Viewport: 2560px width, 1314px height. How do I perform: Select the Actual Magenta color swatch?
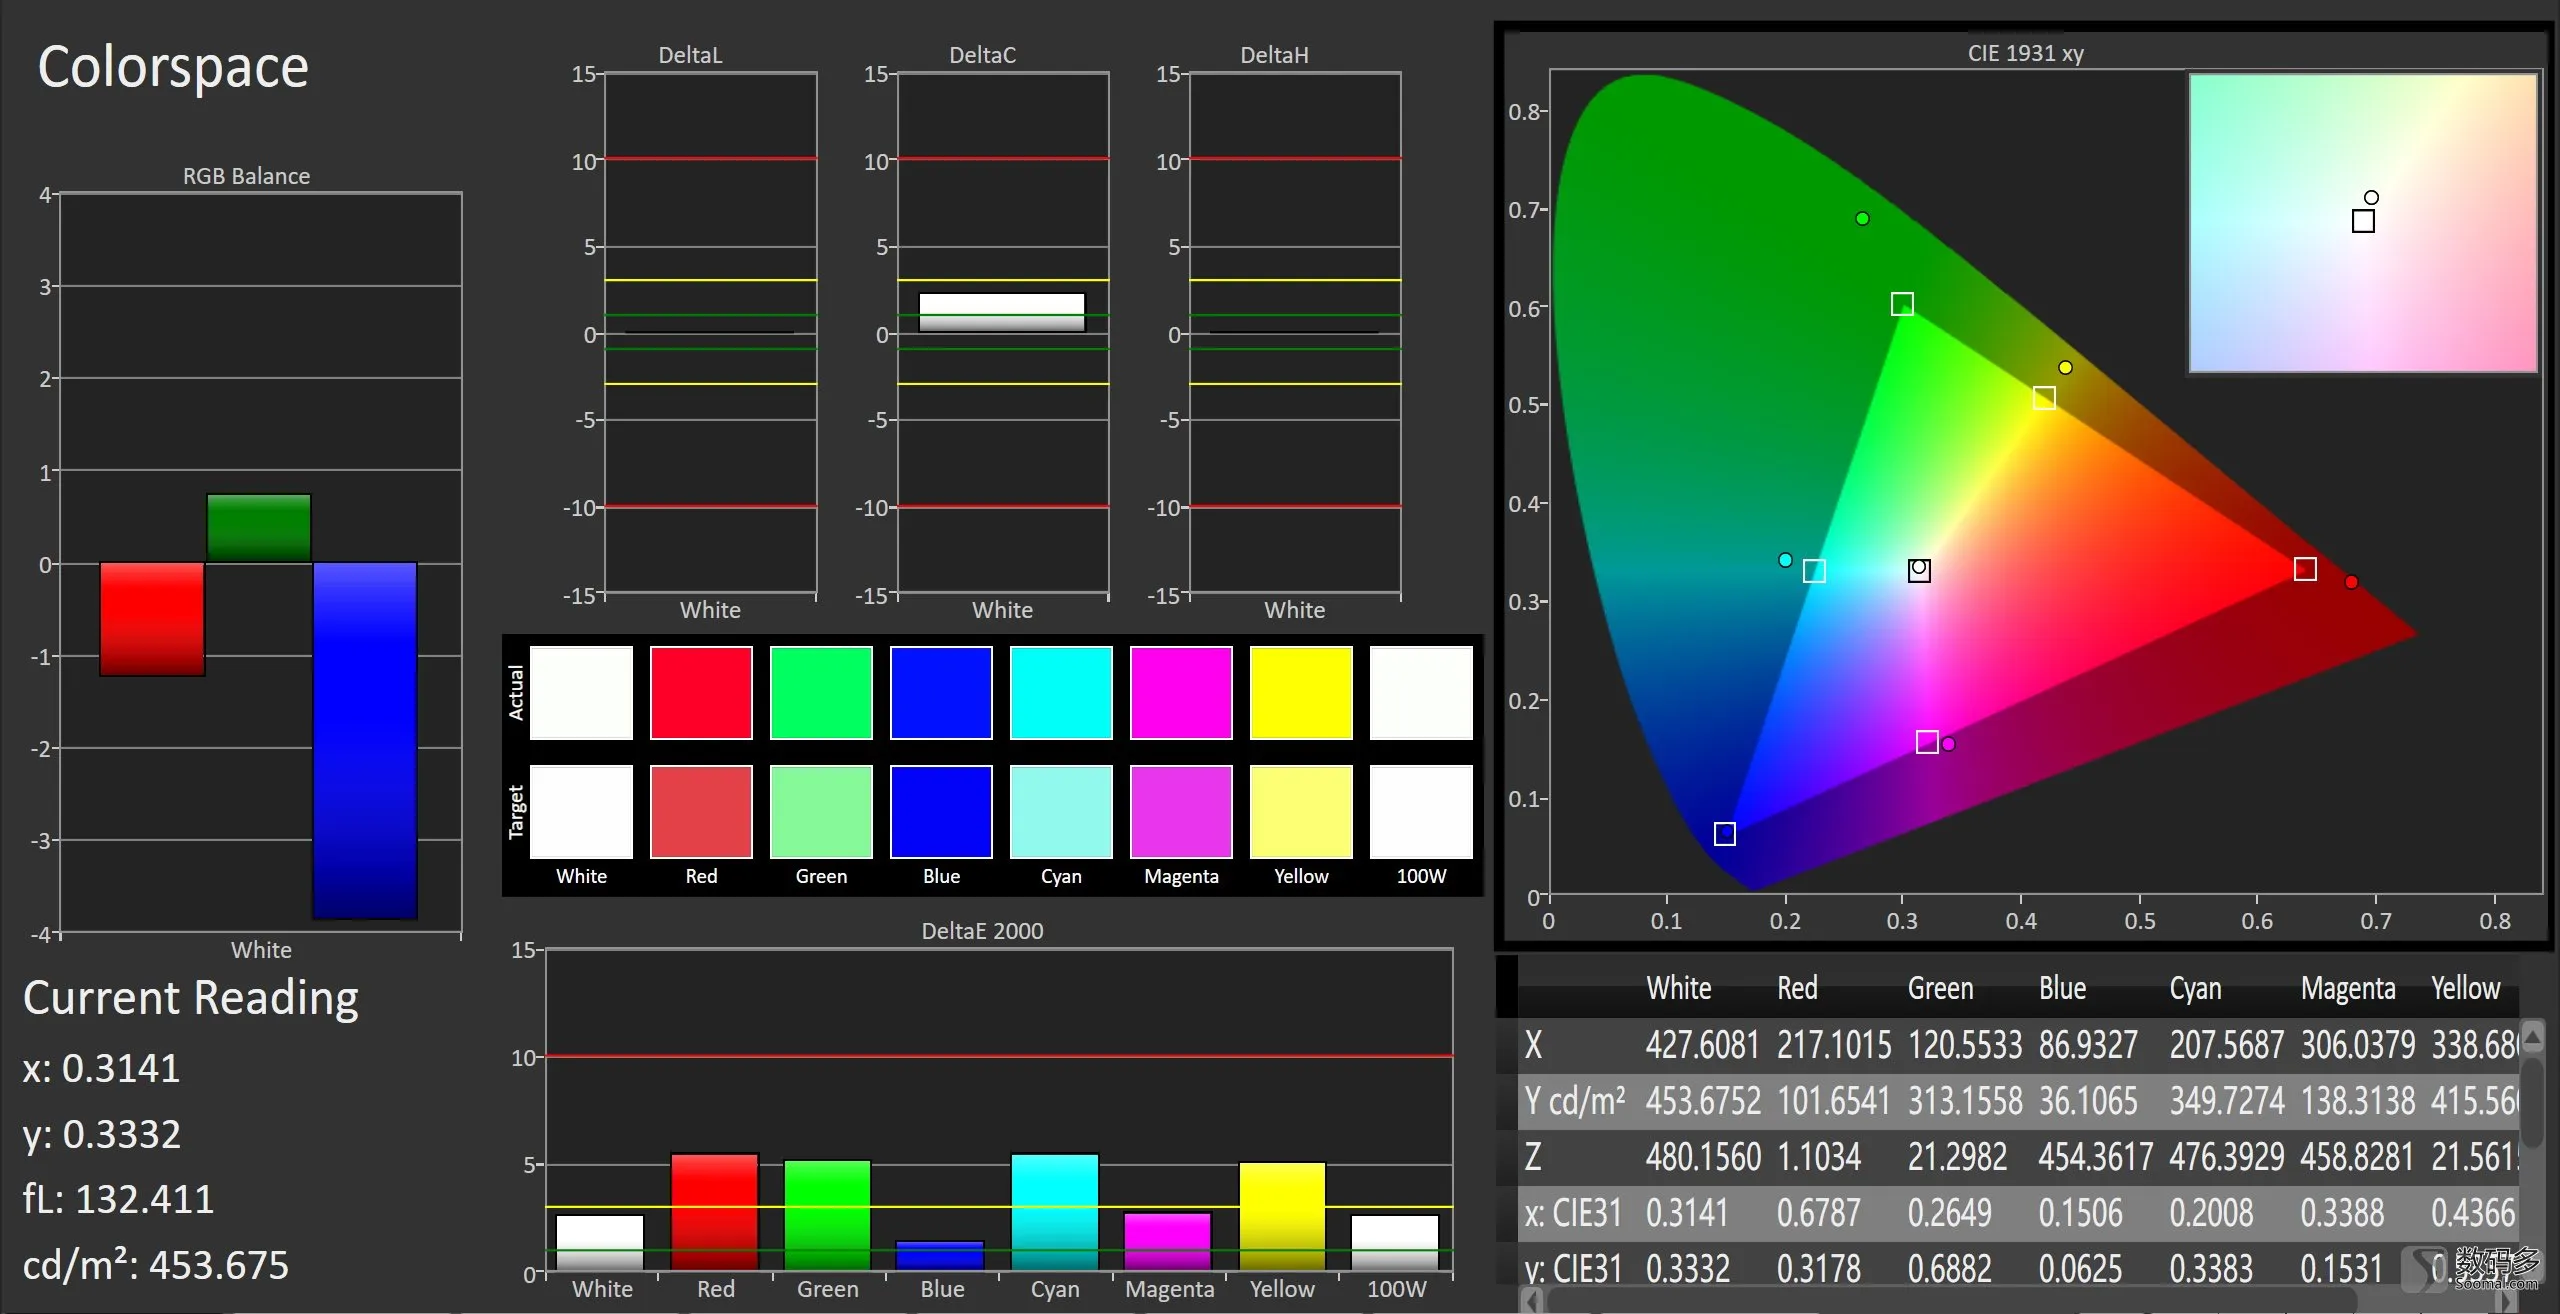point(1181,693)
